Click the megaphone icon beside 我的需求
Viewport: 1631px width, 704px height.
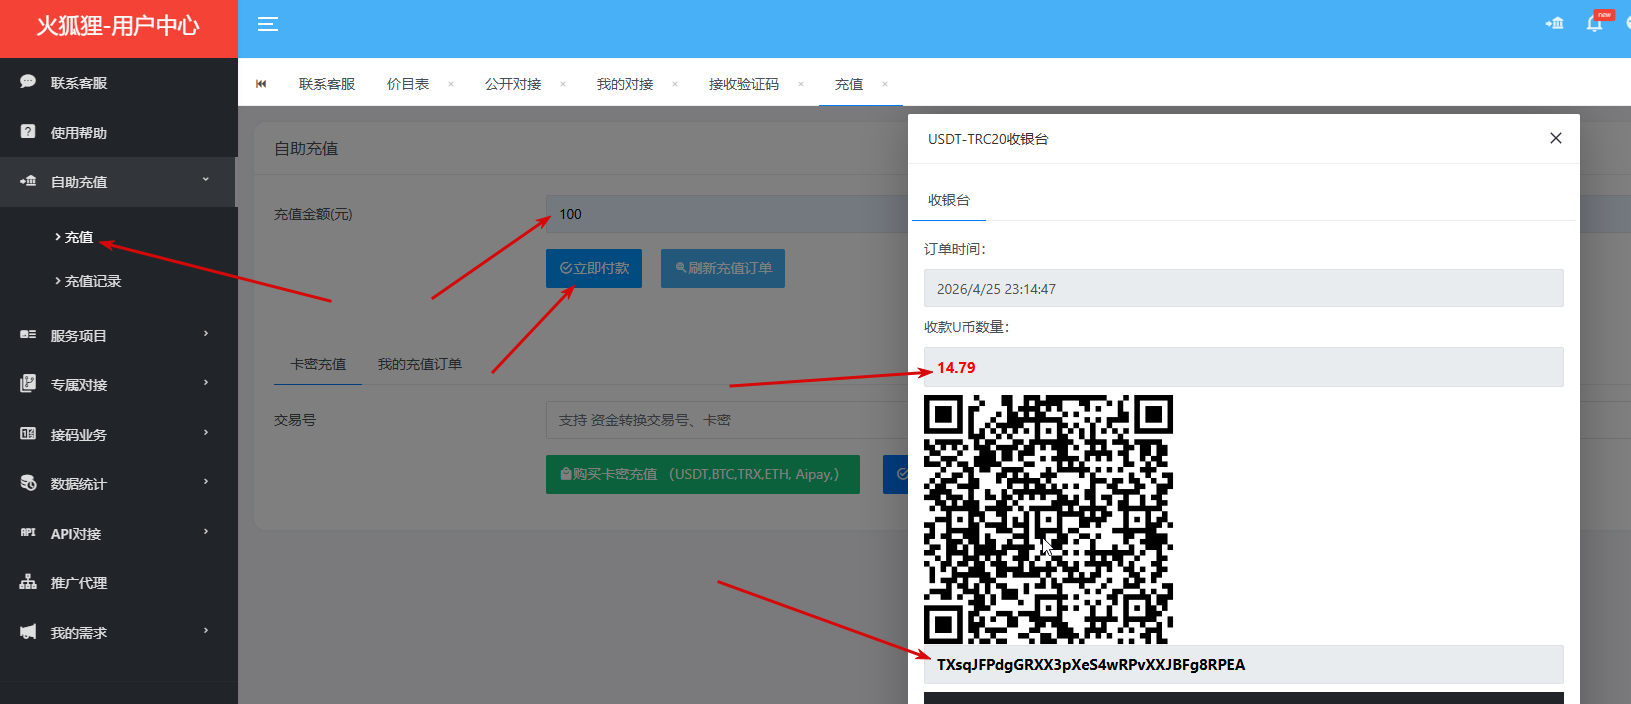point(28,632)
